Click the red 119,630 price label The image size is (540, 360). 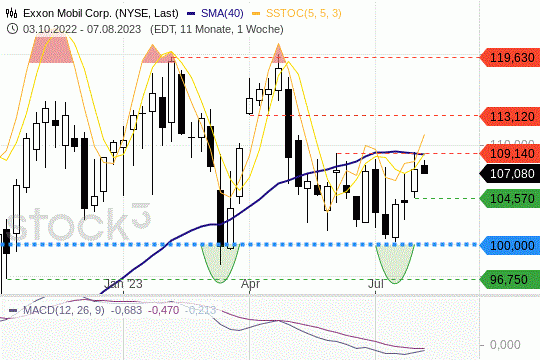click(x=510, y=58)
